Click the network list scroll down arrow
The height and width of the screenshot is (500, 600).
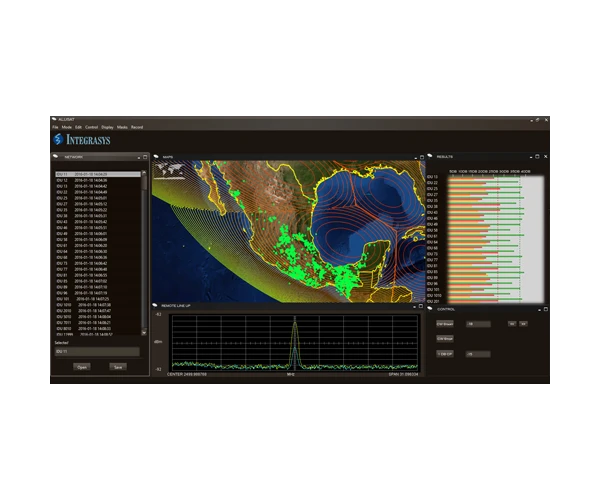tap(144, 333)
